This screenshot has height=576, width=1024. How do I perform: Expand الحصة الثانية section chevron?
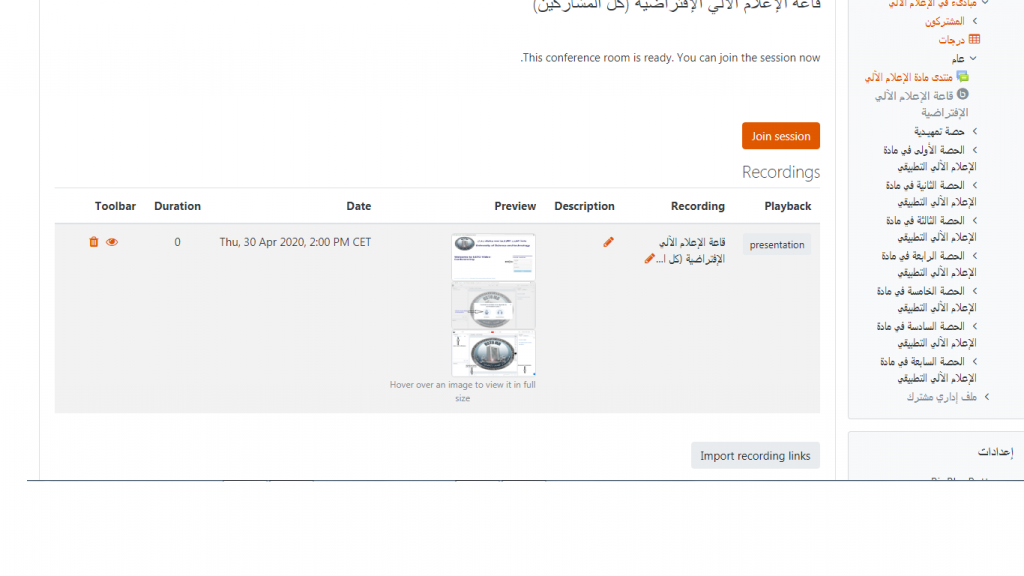click(x=975, y=185)
